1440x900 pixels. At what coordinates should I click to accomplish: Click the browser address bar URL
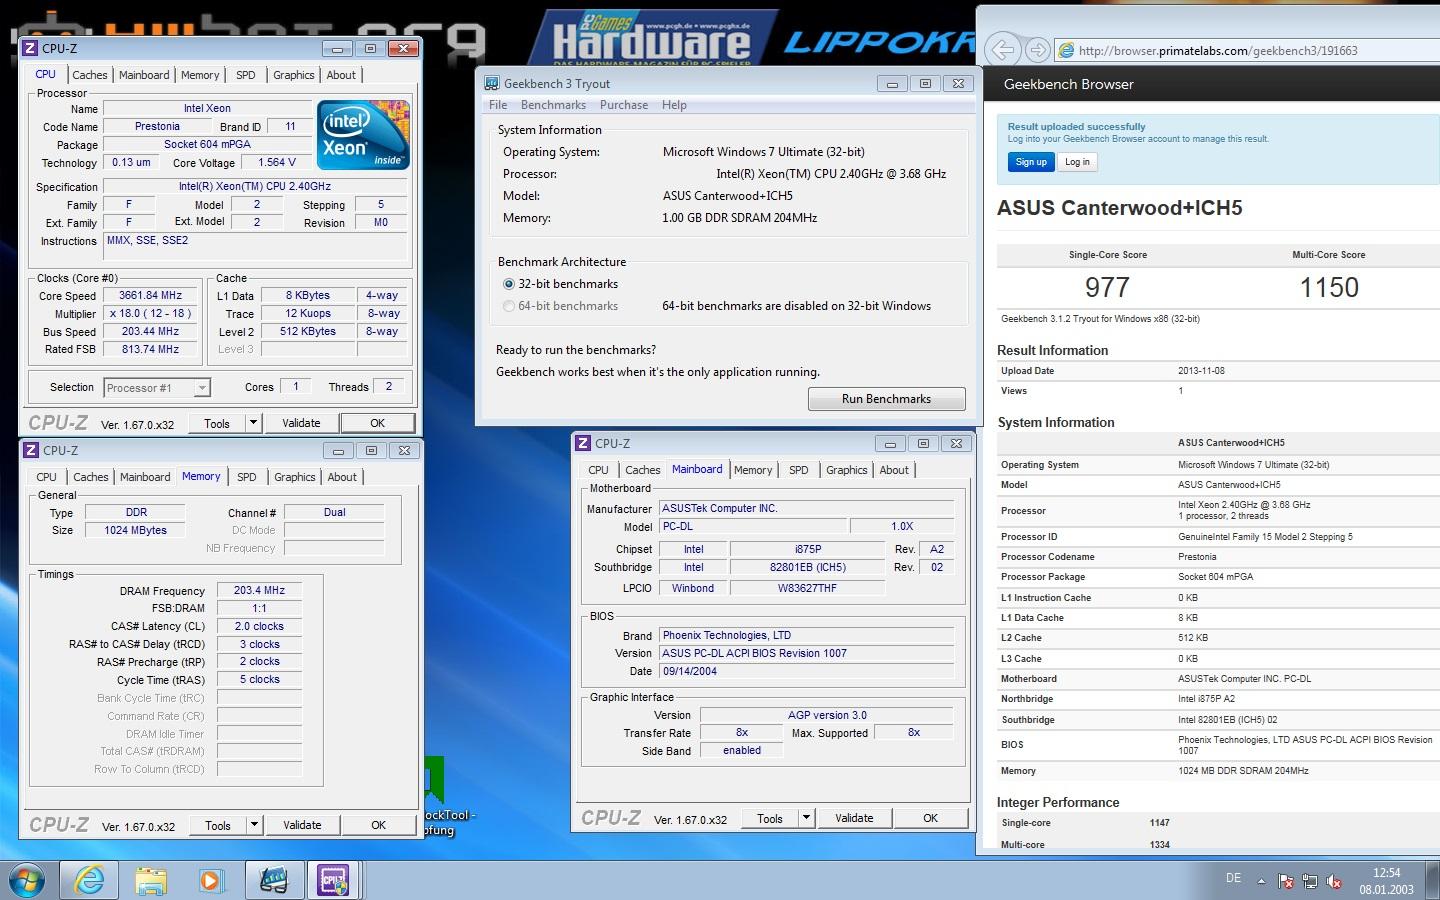(1218, 50)
